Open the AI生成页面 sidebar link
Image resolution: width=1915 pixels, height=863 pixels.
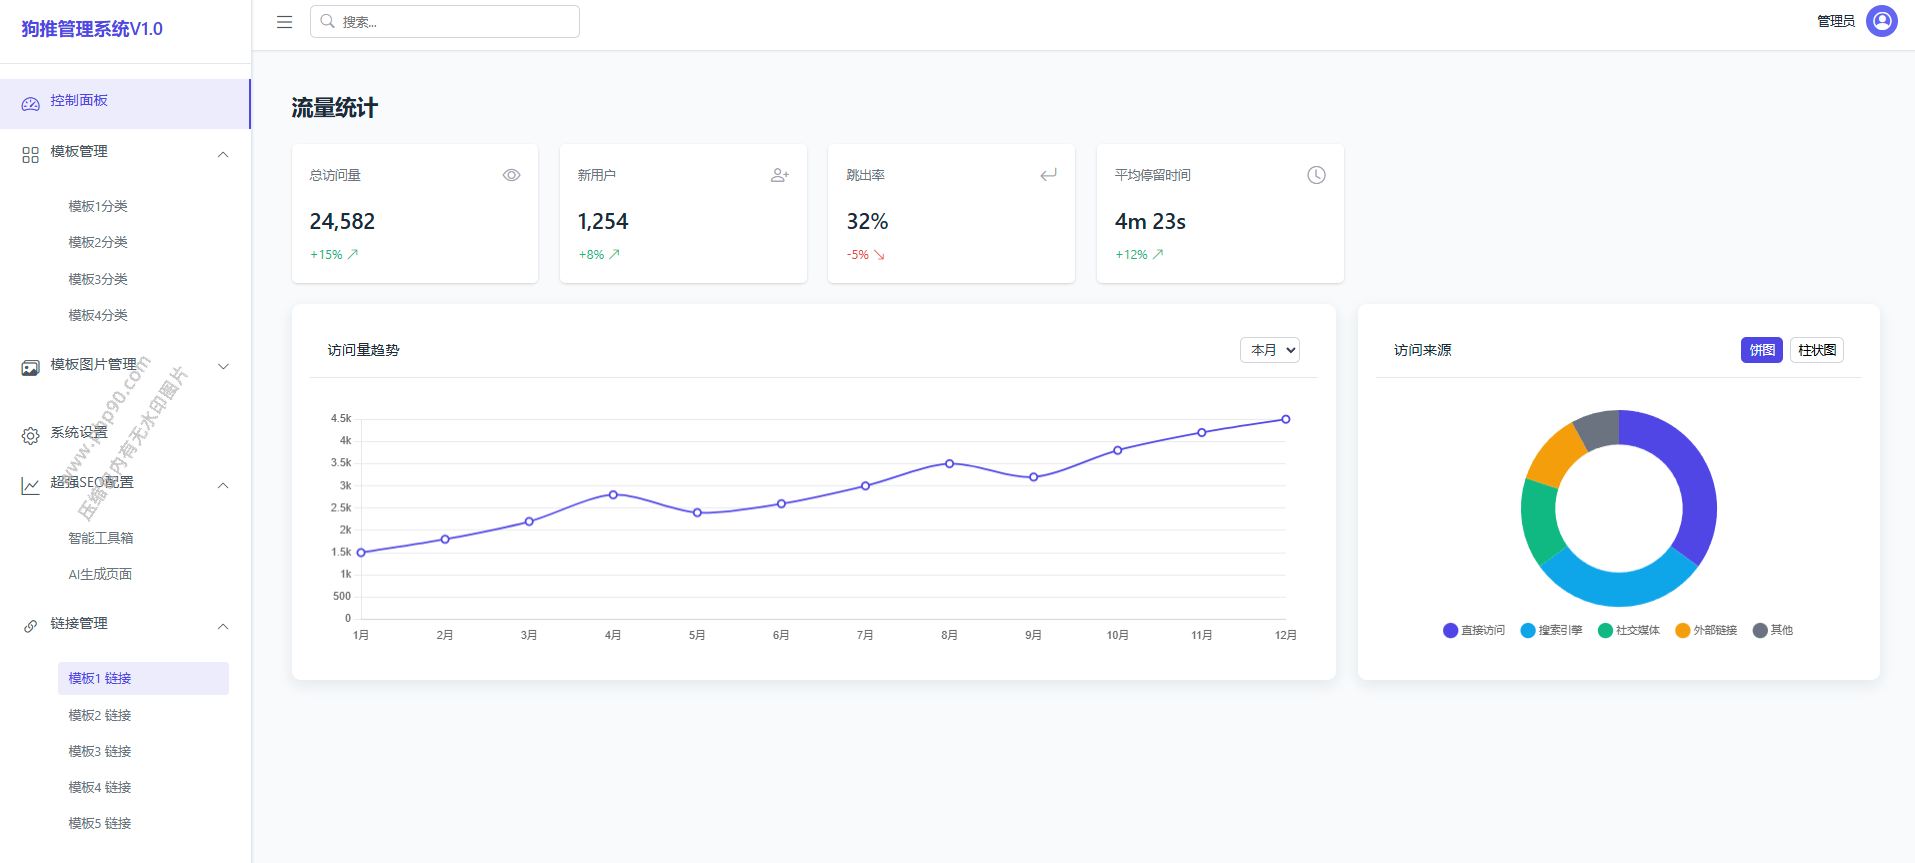(x=100, y=574)
